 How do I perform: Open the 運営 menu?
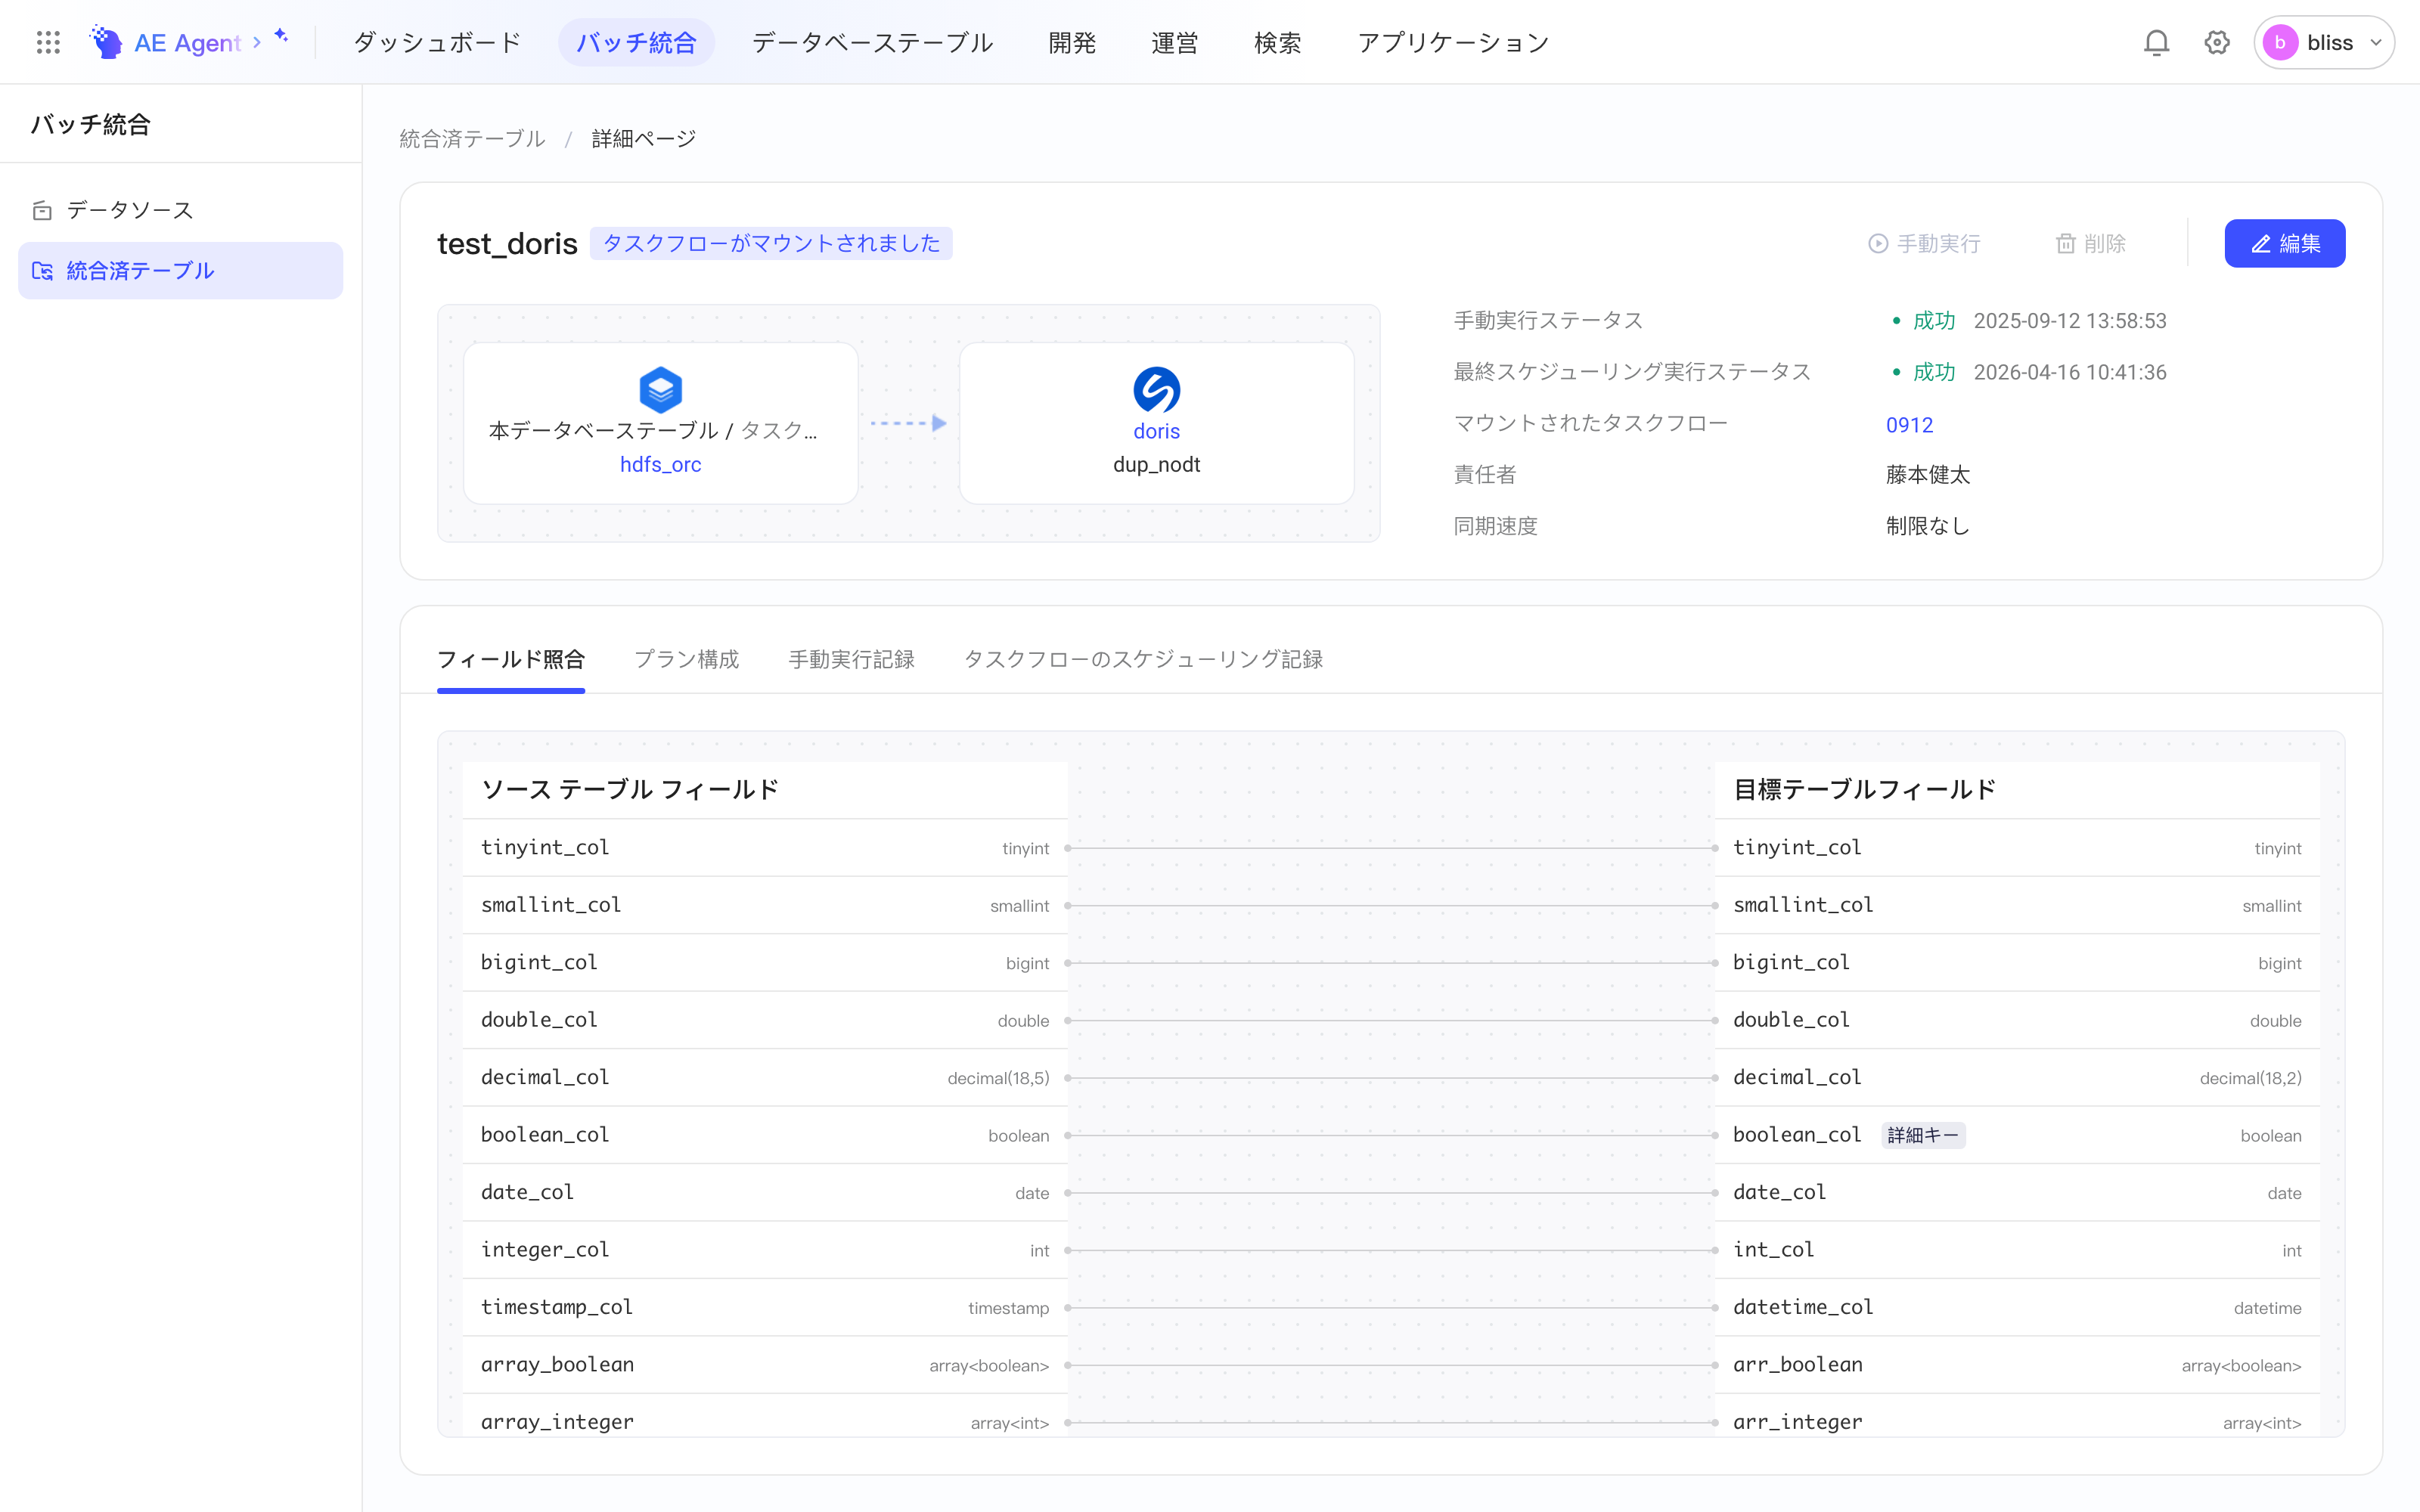pos(1175,42)
